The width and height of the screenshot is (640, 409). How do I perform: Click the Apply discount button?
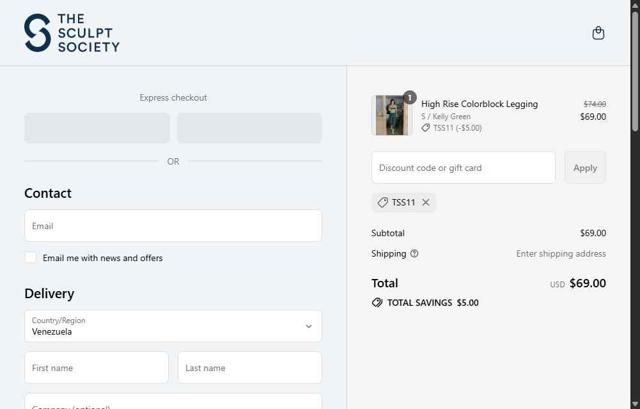[585, 168]
